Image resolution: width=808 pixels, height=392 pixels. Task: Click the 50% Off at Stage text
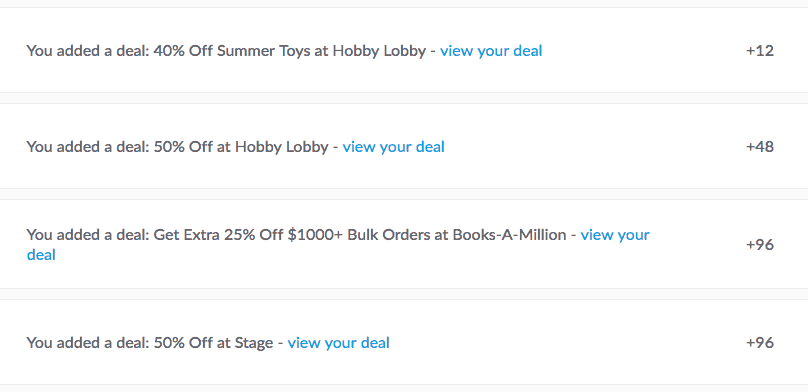(213, 343)
